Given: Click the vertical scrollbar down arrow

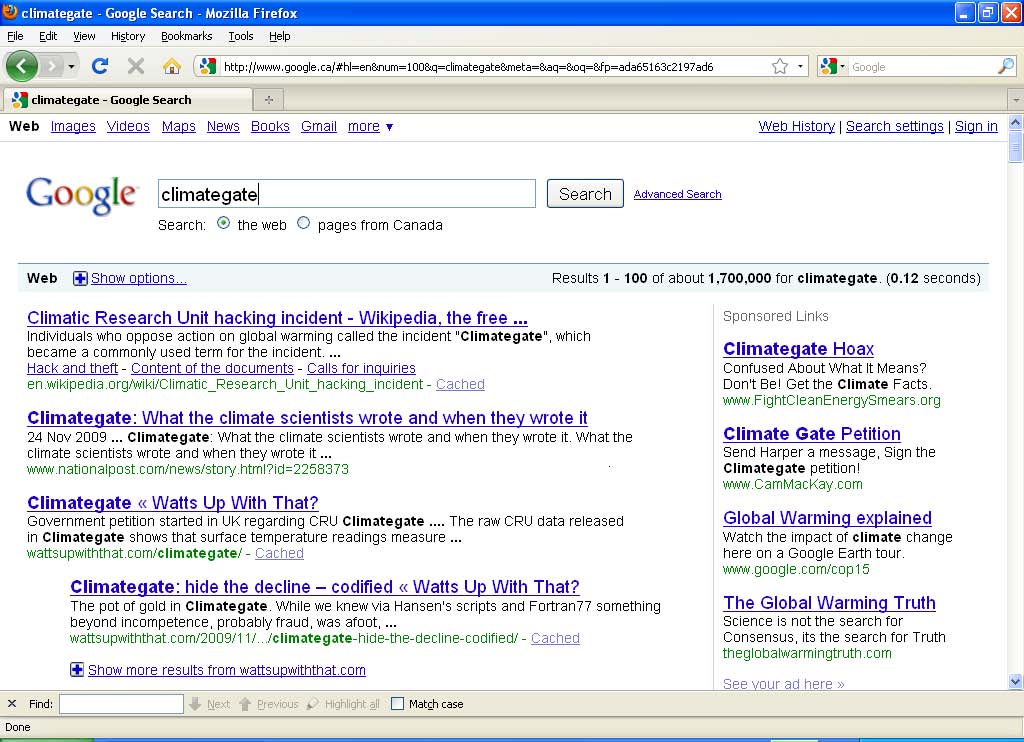Looking at the screenshot, I should (1016, 681).
